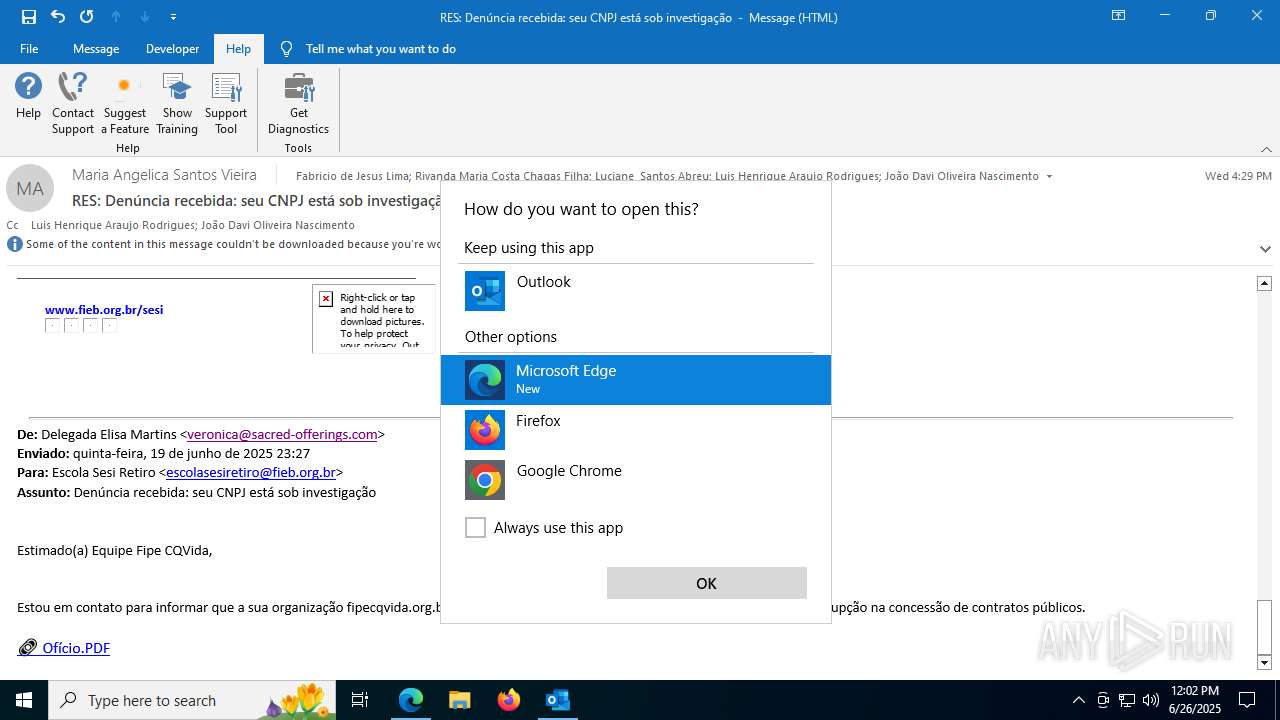Click the Ofício.PDF attachment icon
The height and width of the screenshot is (720, 1280).
pos(27,648)
